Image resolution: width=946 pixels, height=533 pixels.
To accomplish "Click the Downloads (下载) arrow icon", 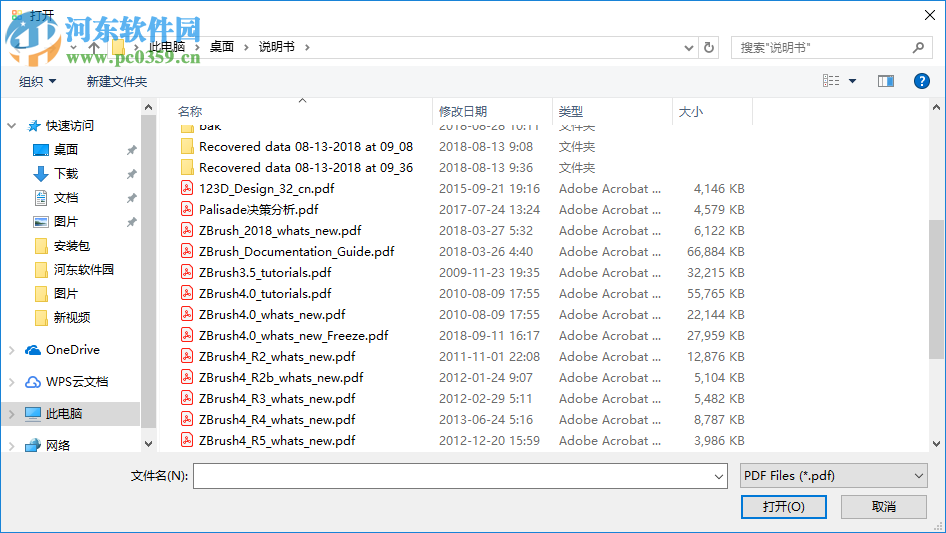I will 41,174.
